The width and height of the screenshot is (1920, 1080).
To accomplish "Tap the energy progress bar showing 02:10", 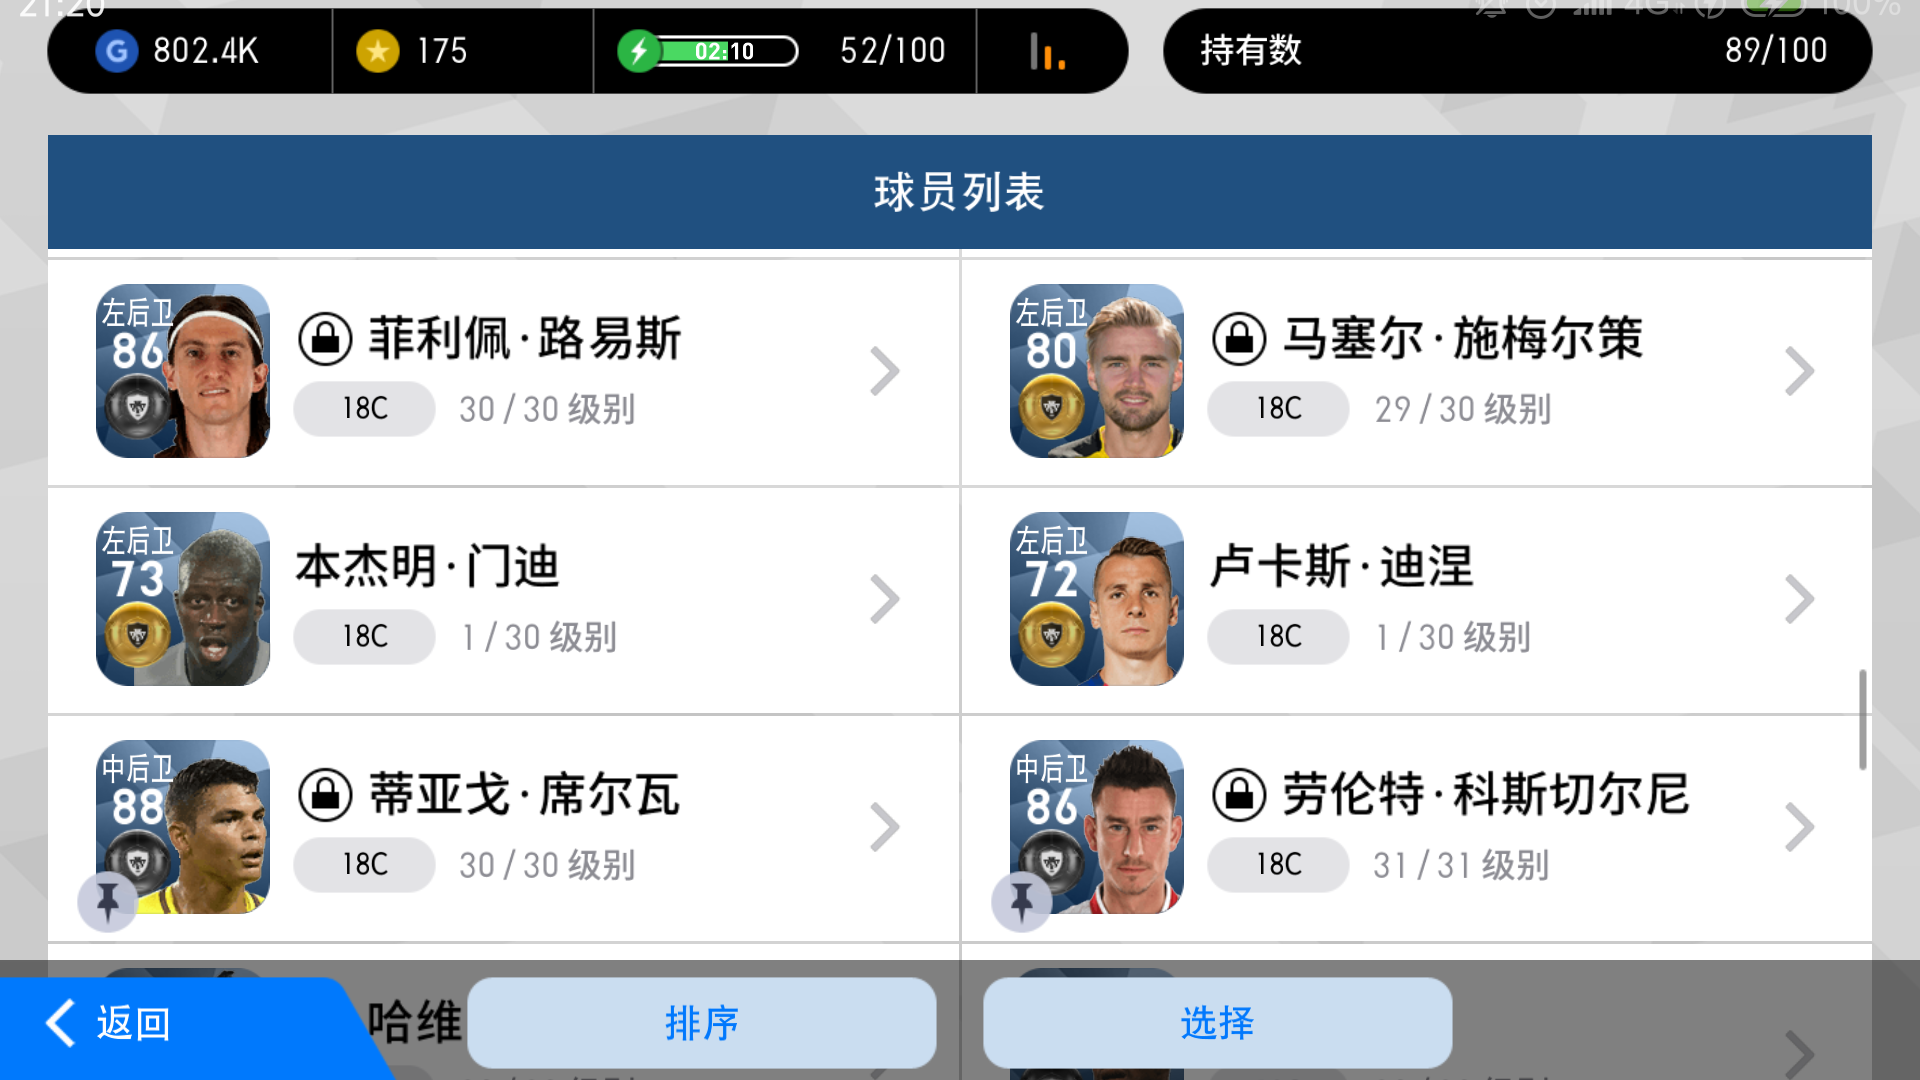I will click(x=728, y=51).
